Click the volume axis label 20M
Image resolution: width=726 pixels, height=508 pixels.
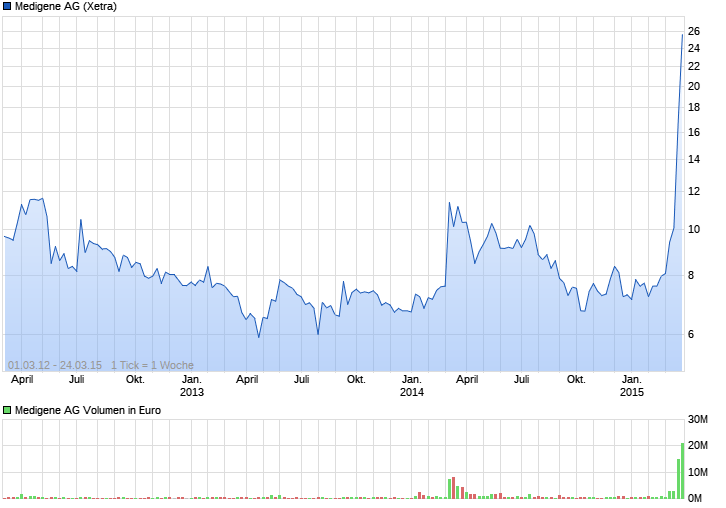tap(697, 445)
